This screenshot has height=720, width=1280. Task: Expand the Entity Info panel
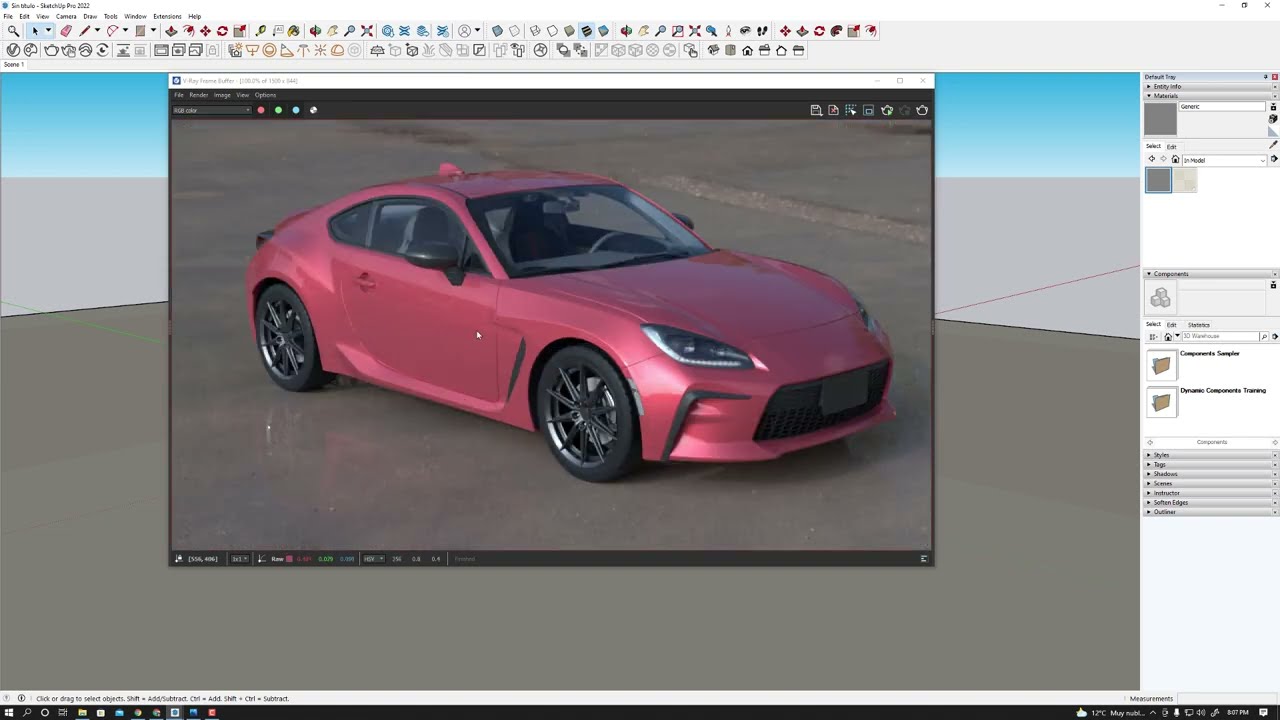coord(1211,87)
